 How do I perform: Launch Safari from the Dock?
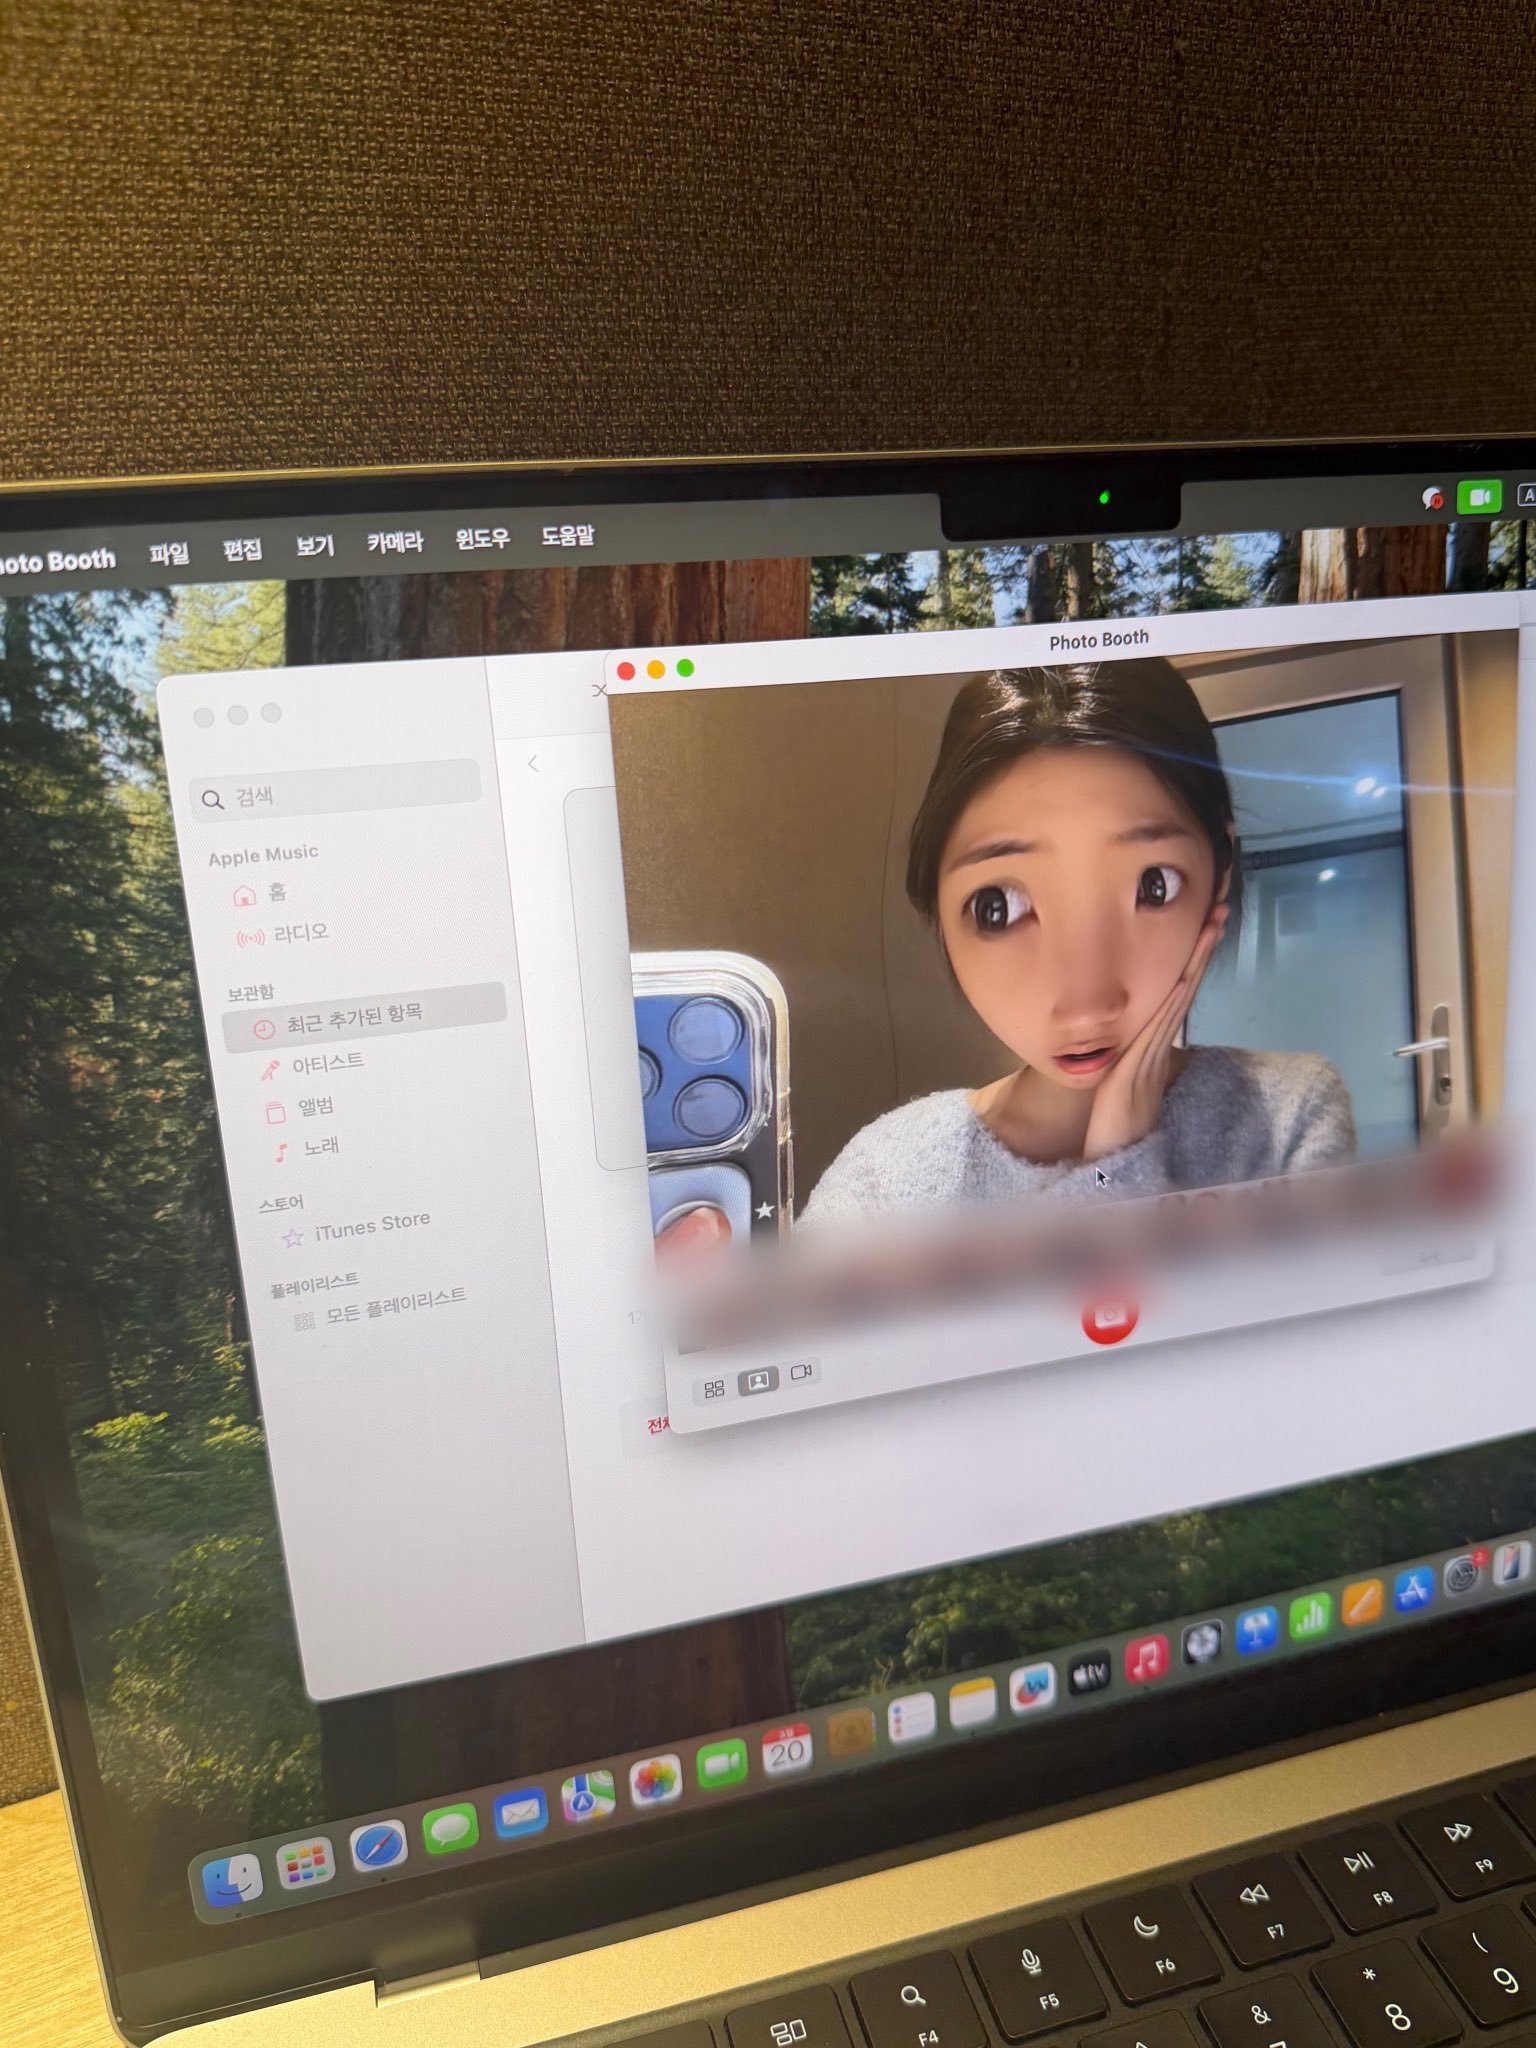[379, 1846]
